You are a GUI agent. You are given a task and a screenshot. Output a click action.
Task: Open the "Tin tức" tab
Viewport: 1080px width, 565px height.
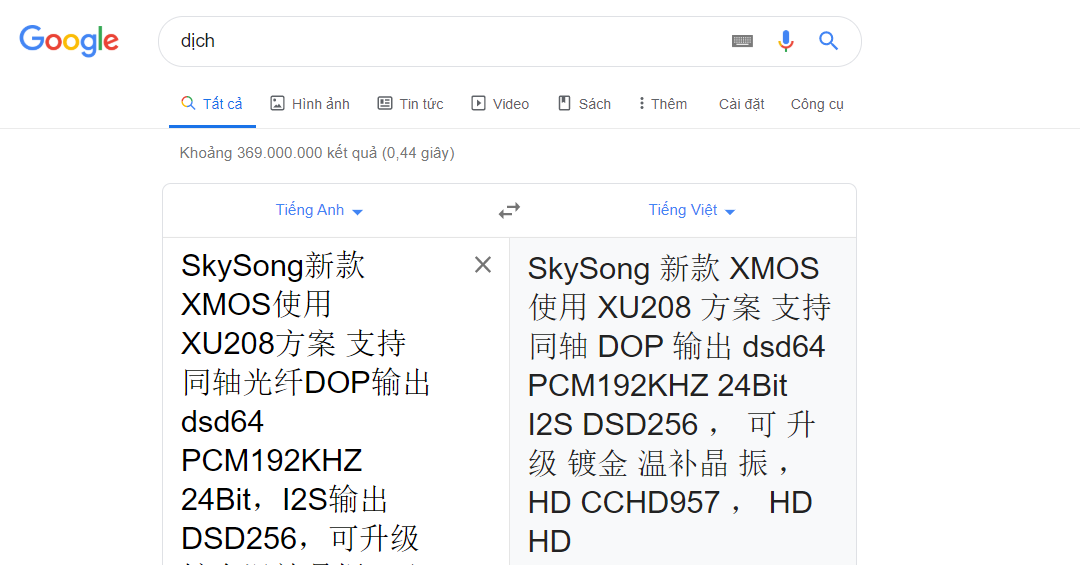(x=411, y=104)
